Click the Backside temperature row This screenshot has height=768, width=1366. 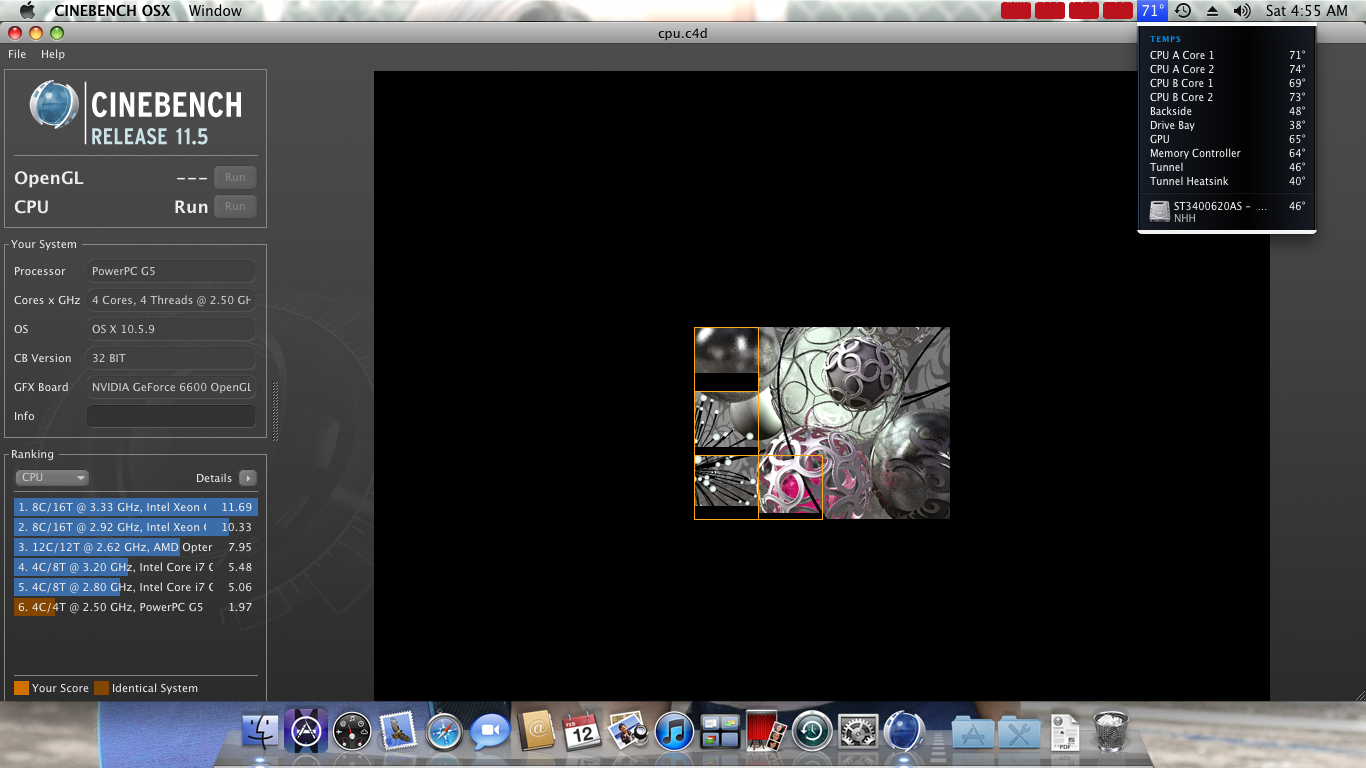(1227, 111)
